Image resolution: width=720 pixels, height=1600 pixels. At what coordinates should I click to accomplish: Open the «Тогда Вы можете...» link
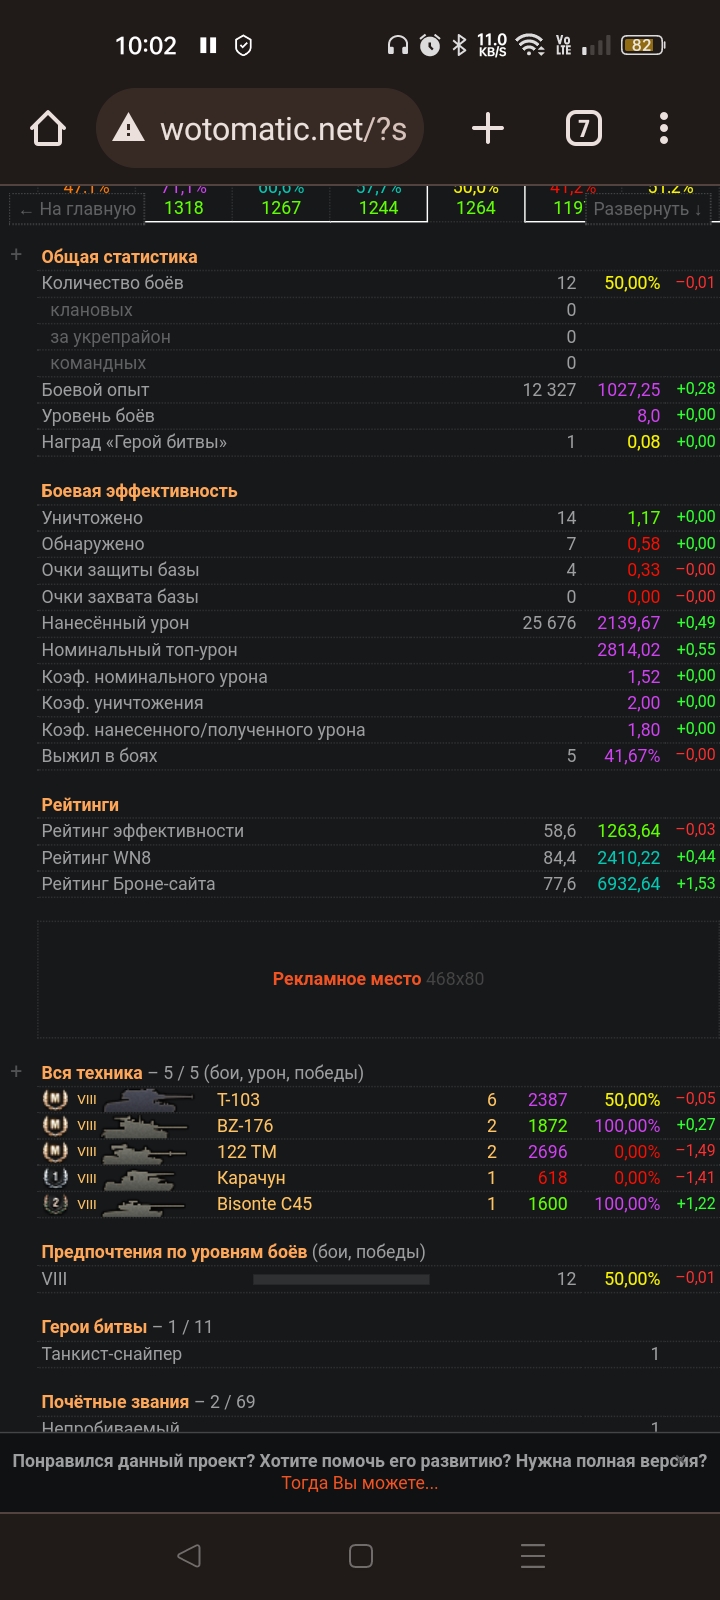pos(360,1483)
